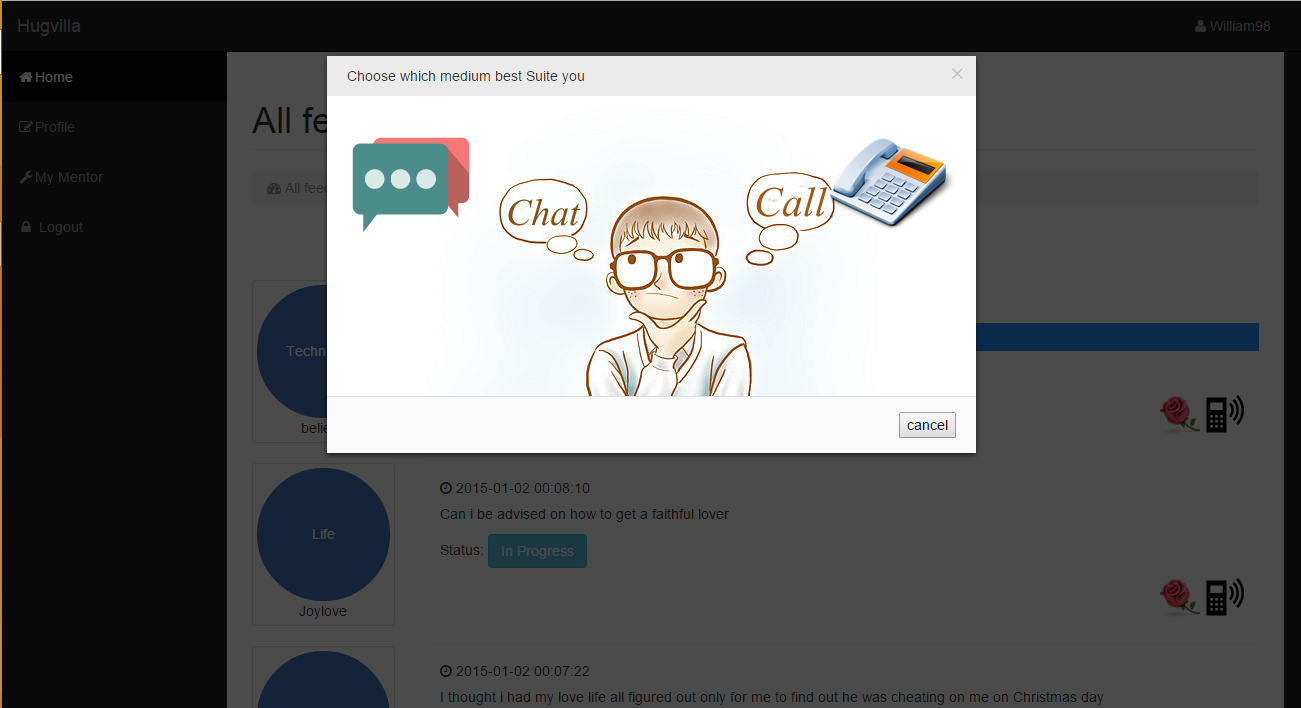
Task: Click the phone signal icon beside Joylove post
Action: (x=1224, y=597)
